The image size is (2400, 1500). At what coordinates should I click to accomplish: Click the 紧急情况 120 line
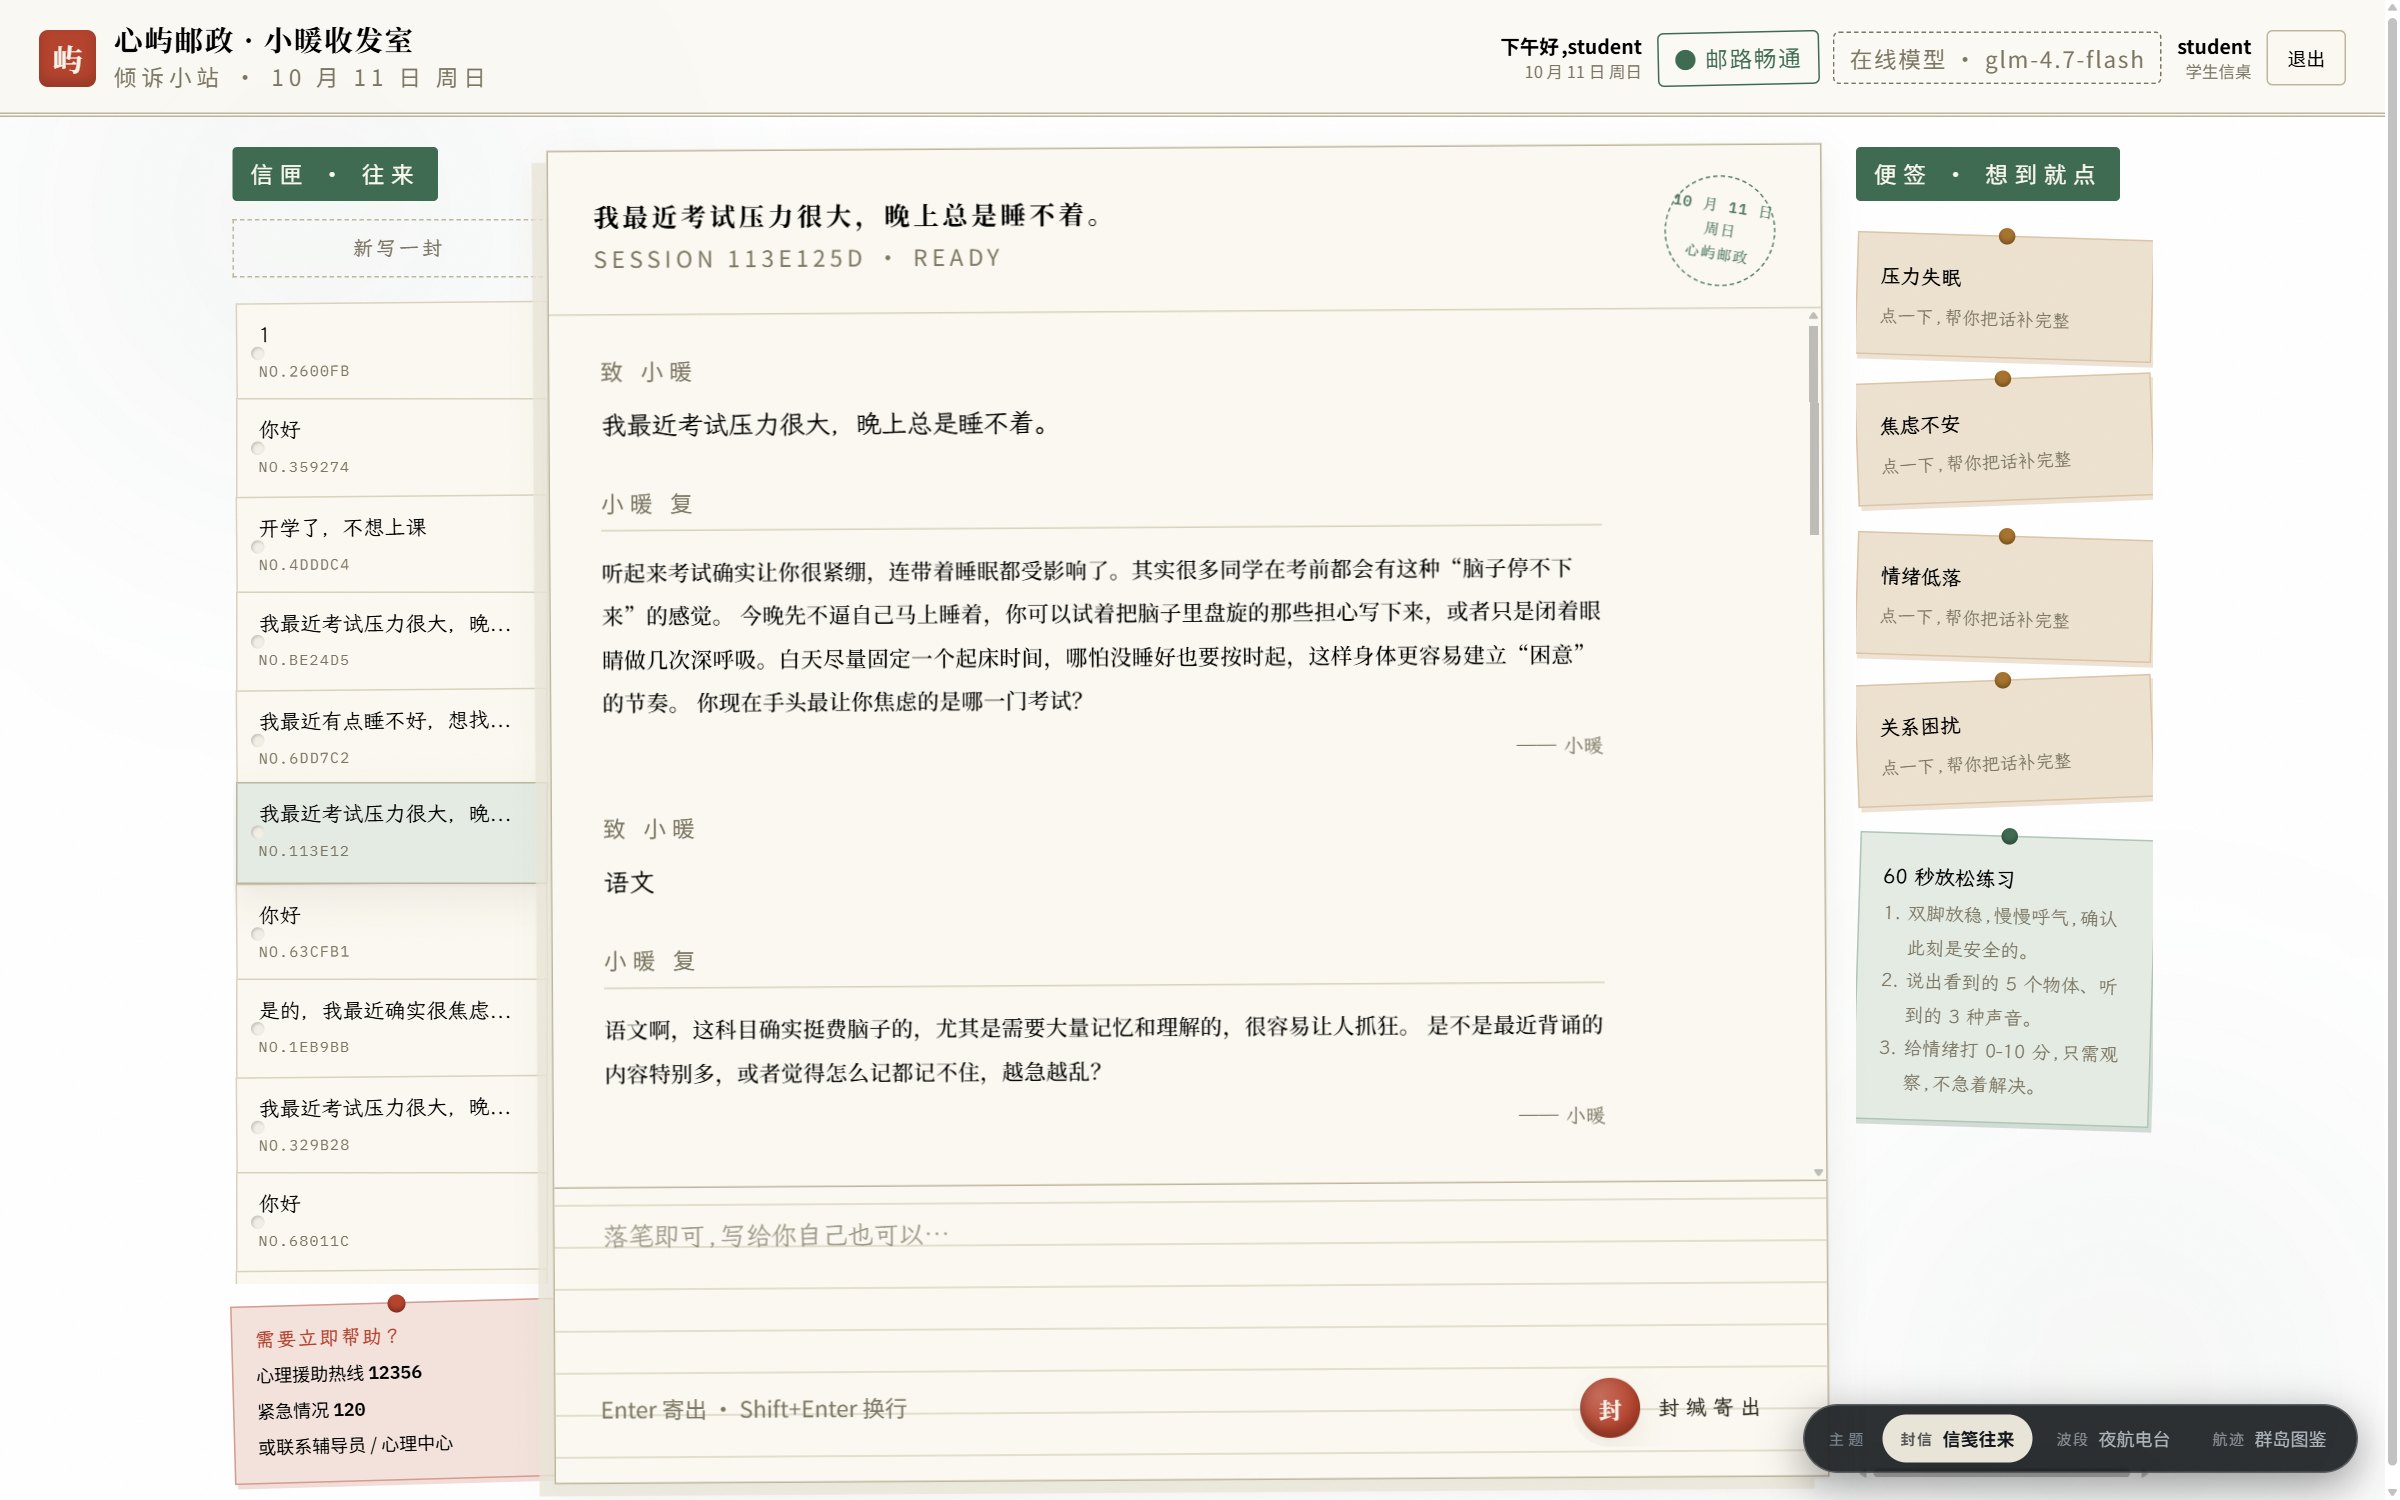pos(311,1410)
